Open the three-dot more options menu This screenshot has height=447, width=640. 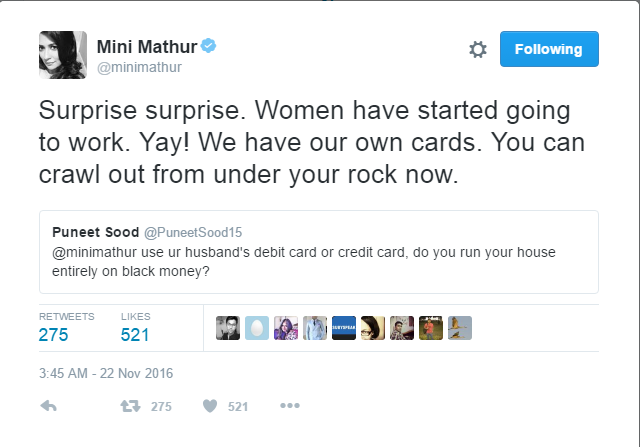(290, 406)
